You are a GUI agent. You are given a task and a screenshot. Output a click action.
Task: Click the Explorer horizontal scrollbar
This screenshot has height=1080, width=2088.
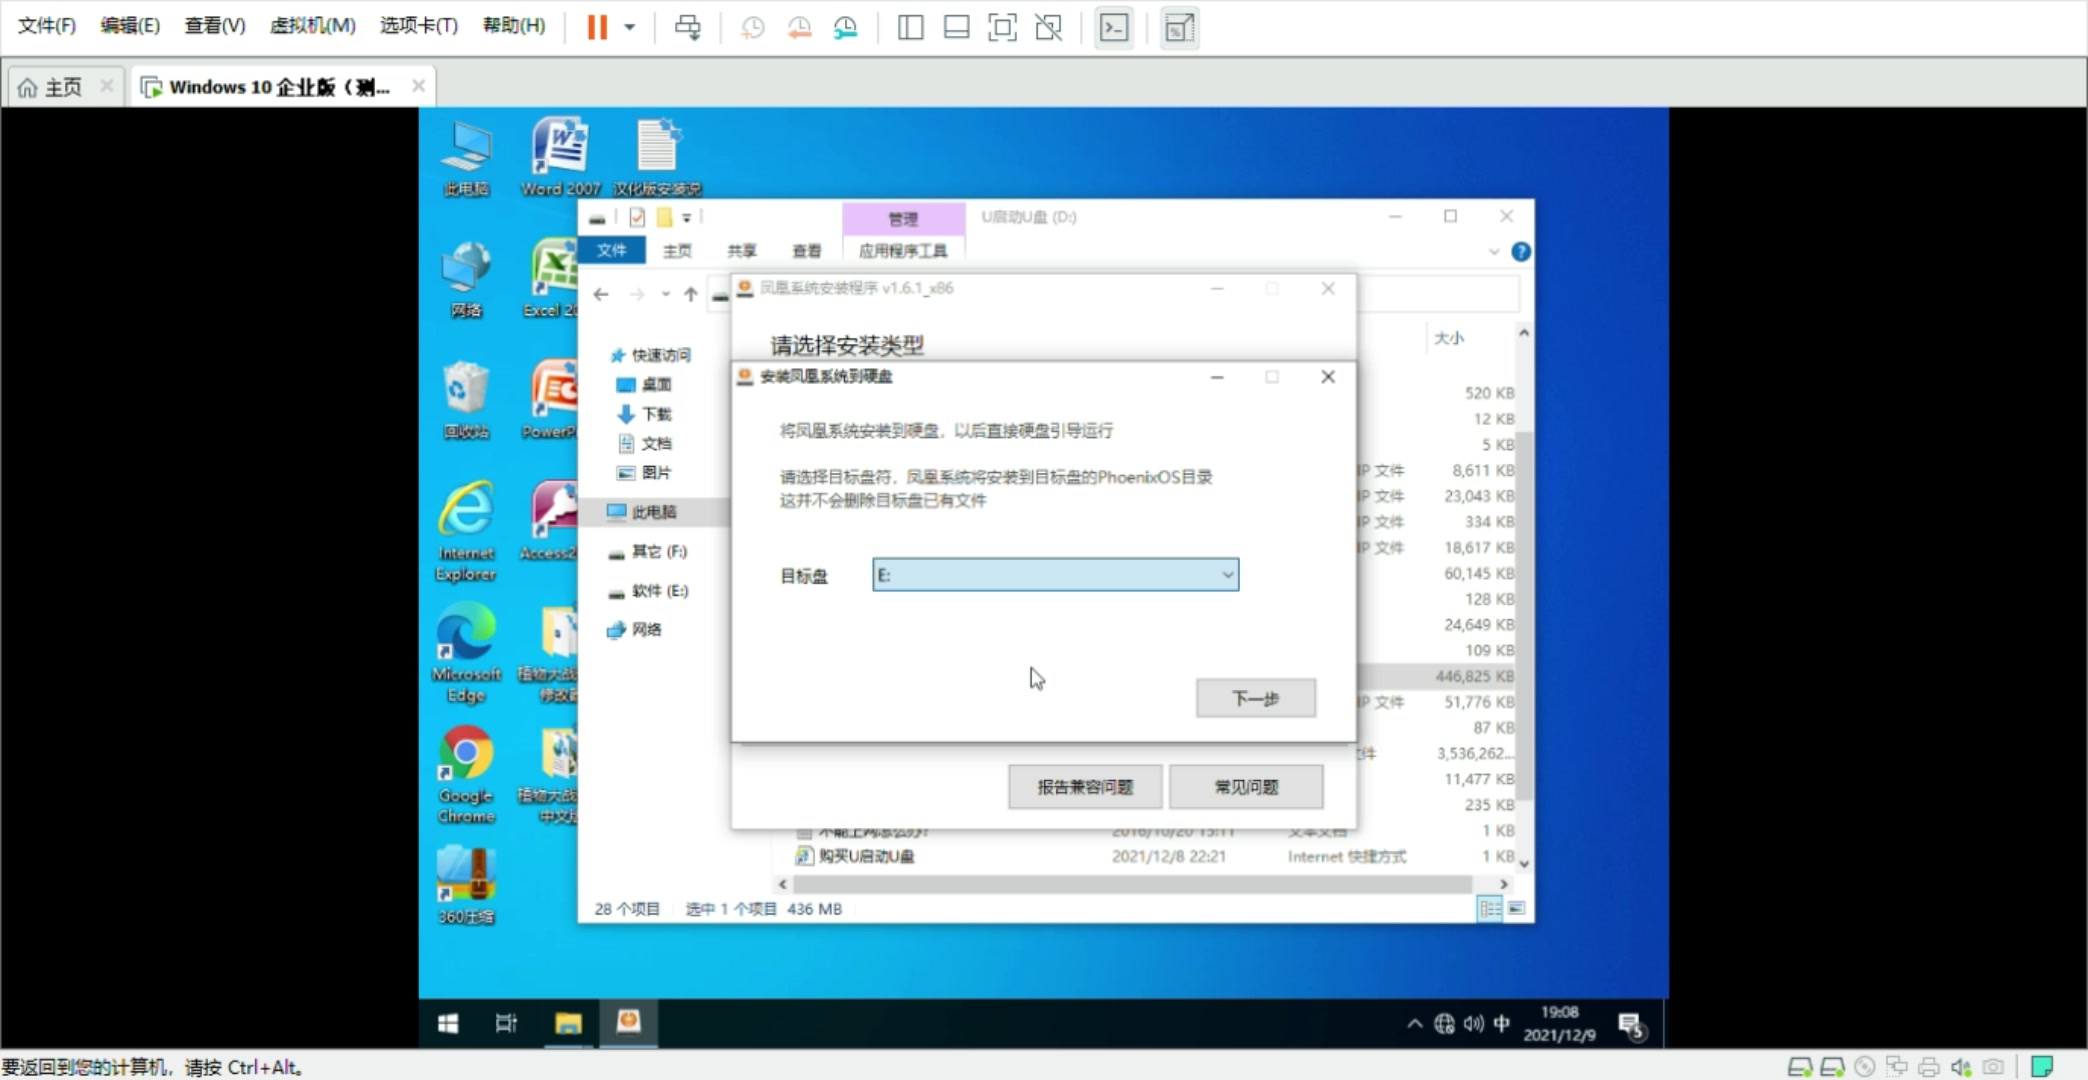1132,884
